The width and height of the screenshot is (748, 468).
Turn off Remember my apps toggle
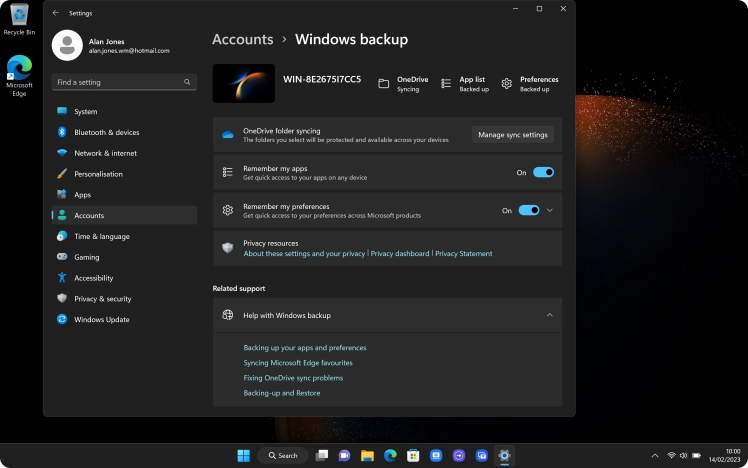[543, 172]
